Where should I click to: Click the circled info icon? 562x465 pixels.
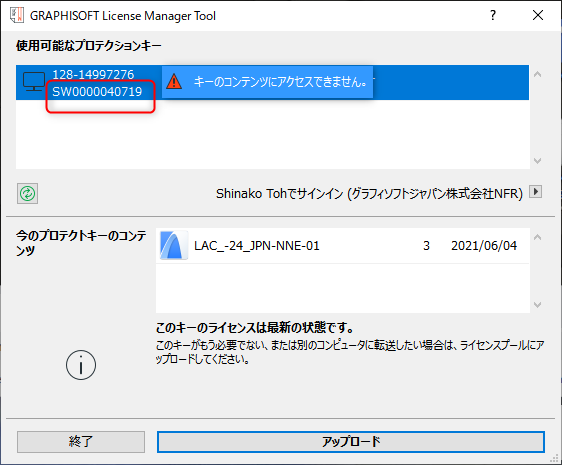(x=81, y=365)
